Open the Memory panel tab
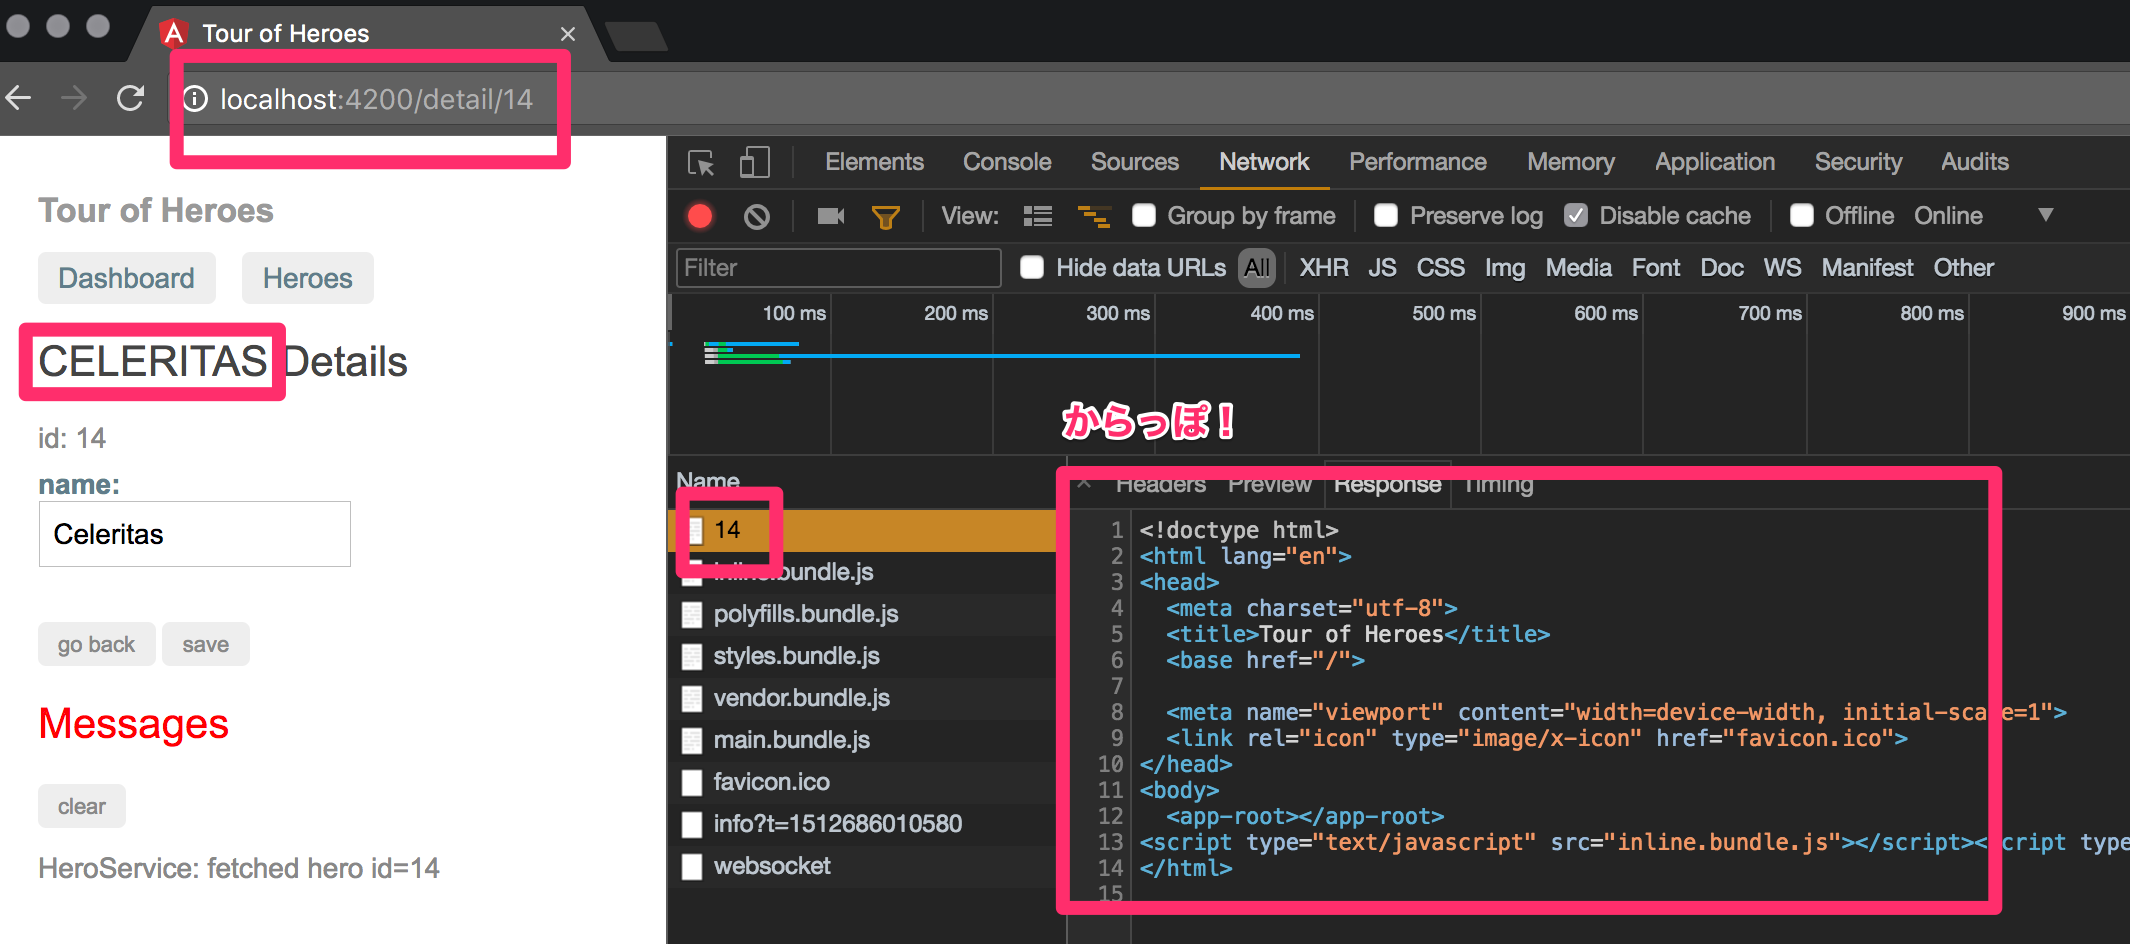2130x944 pixels. (1571, 162)
